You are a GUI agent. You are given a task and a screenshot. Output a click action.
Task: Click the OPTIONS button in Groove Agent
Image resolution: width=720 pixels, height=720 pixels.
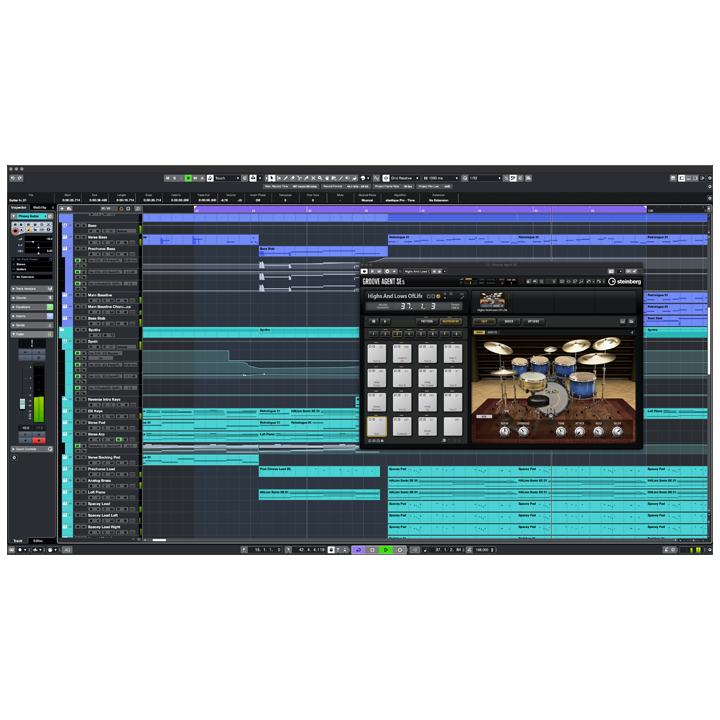coord(534,321)
